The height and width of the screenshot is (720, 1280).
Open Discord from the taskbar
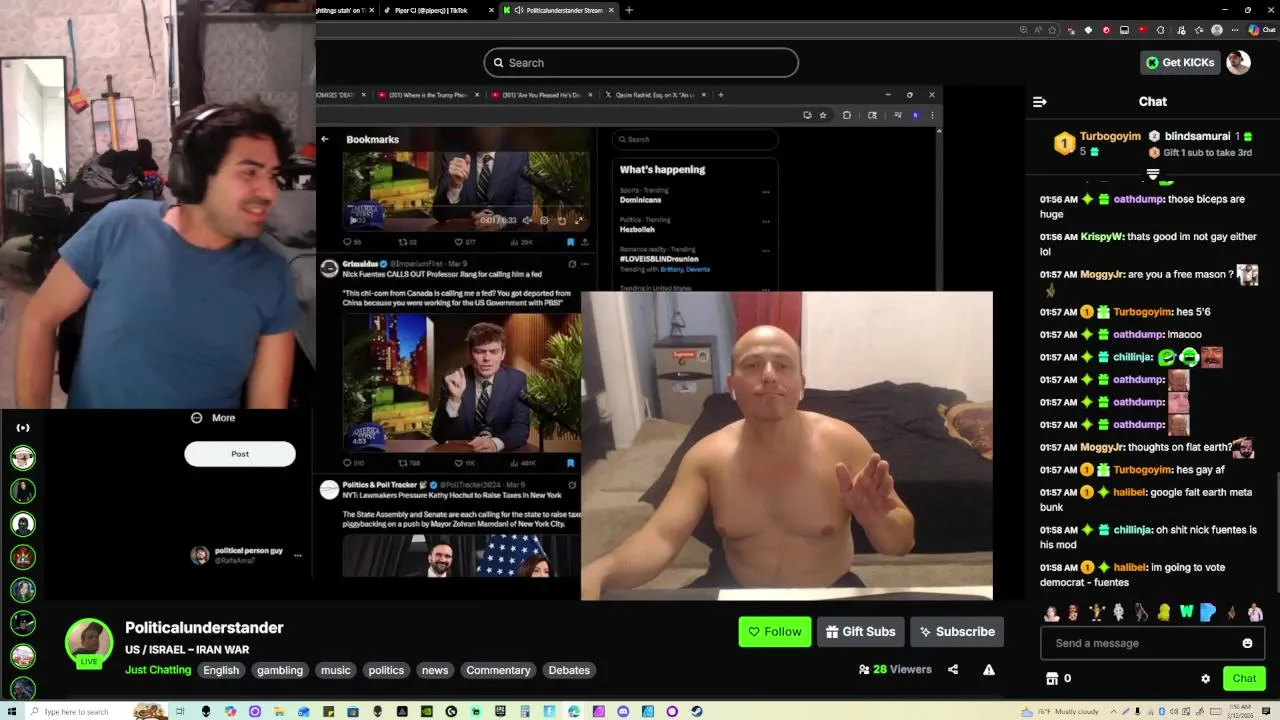(623, 712)
